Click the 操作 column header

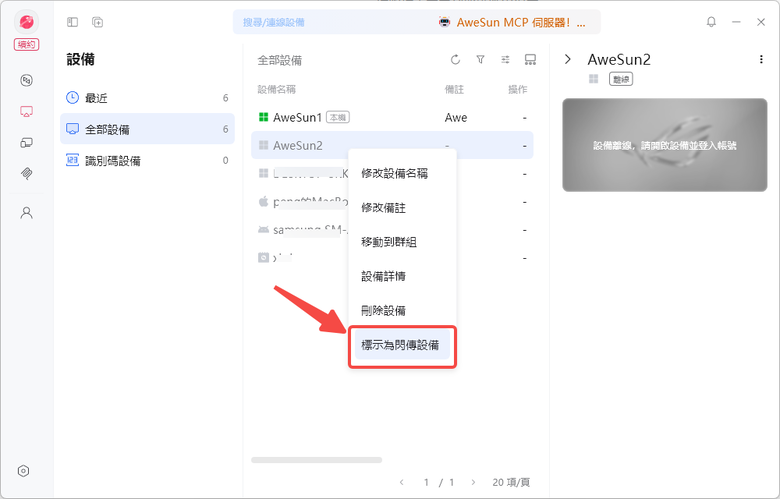517,90
